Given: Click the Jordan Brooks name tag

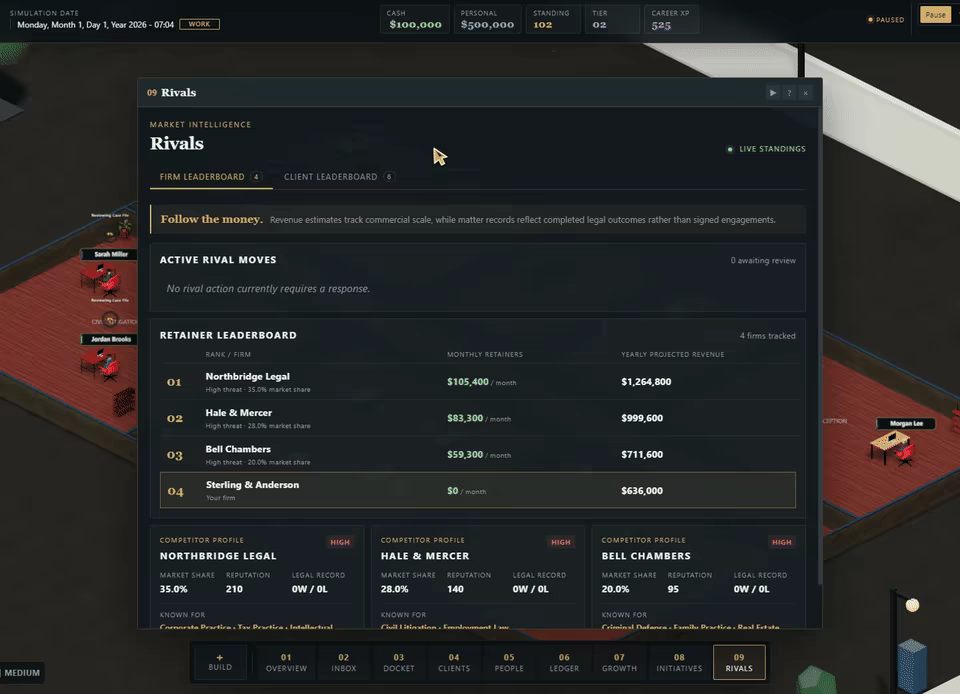Looking at the screenshot, I should click(110, 339).
